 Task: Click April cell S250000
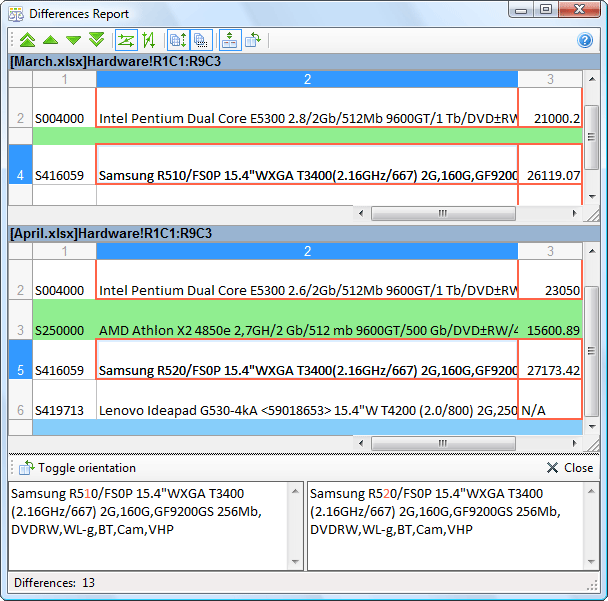coord(64,319)
